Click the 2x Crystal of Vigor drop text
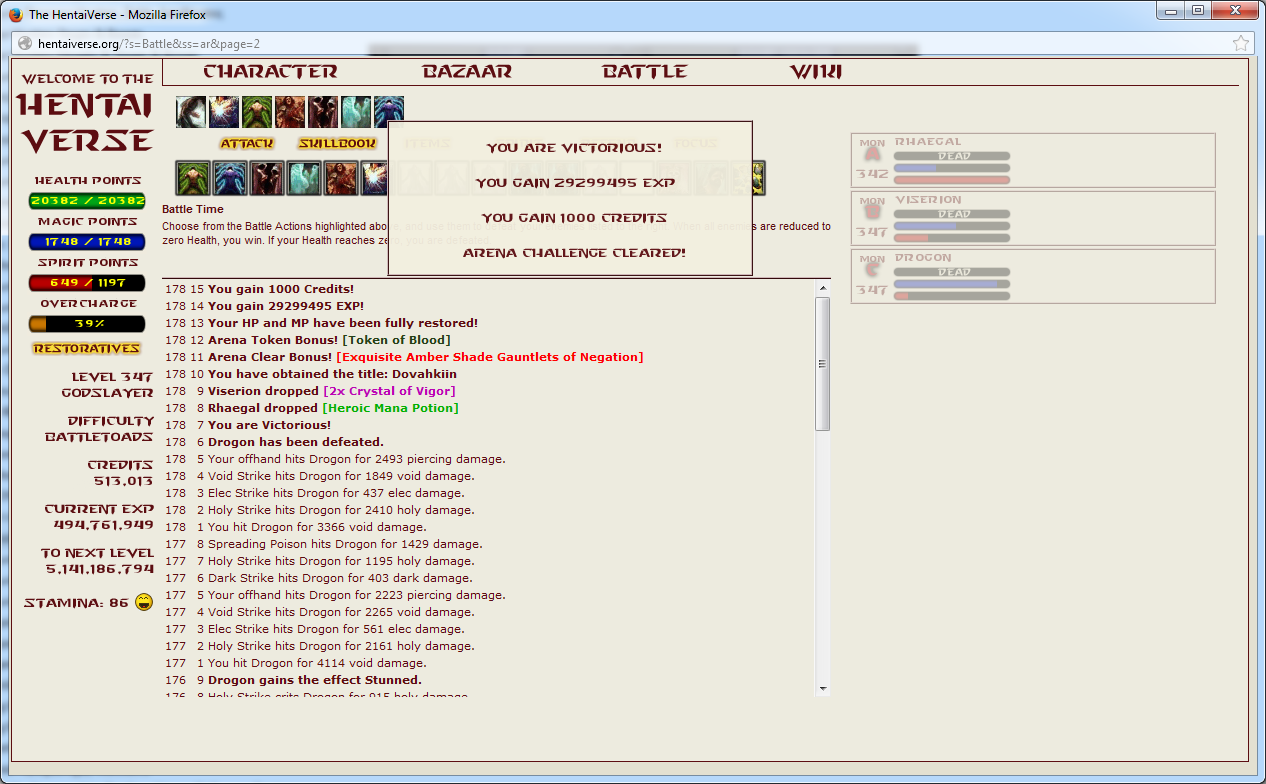 click(389, 391)
